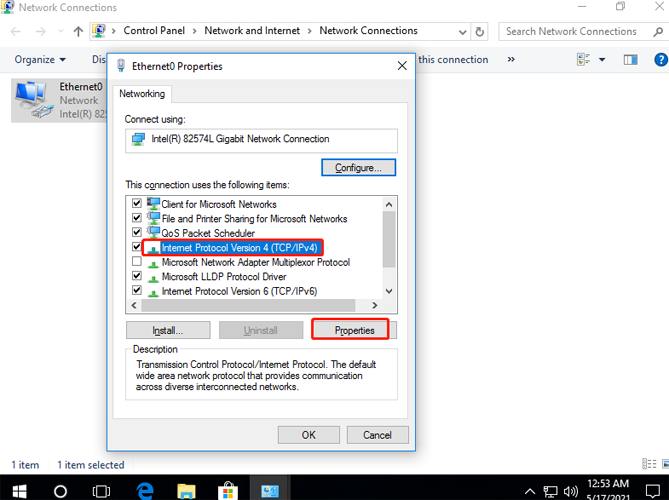Expand the chevron after Control Panel breadcrumb
Viewport: 669px width, 500px height.
194,31
